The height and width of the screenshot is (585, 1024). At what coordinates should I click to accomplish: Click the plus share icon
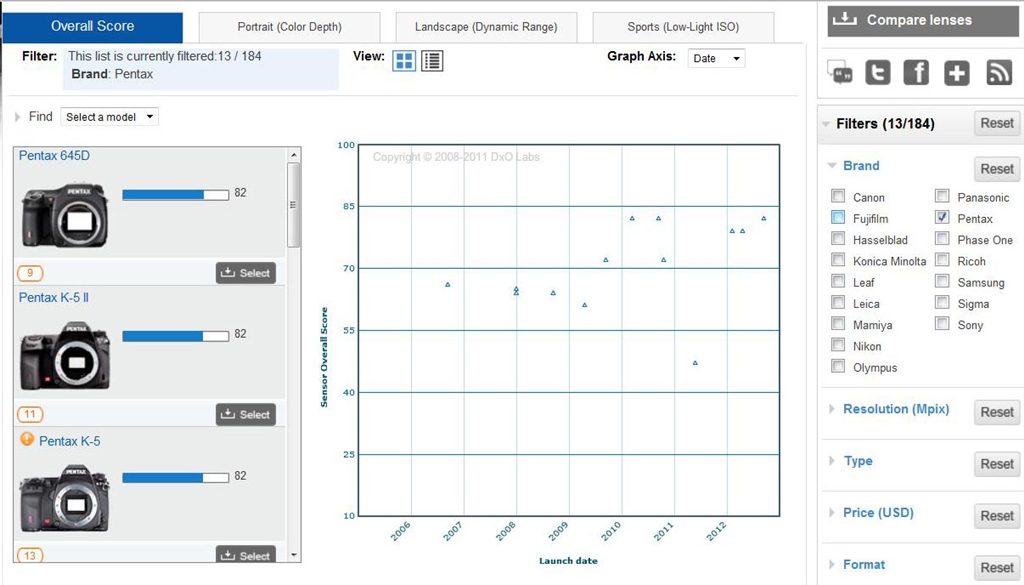pyautogui.click(x=957, y=73)
